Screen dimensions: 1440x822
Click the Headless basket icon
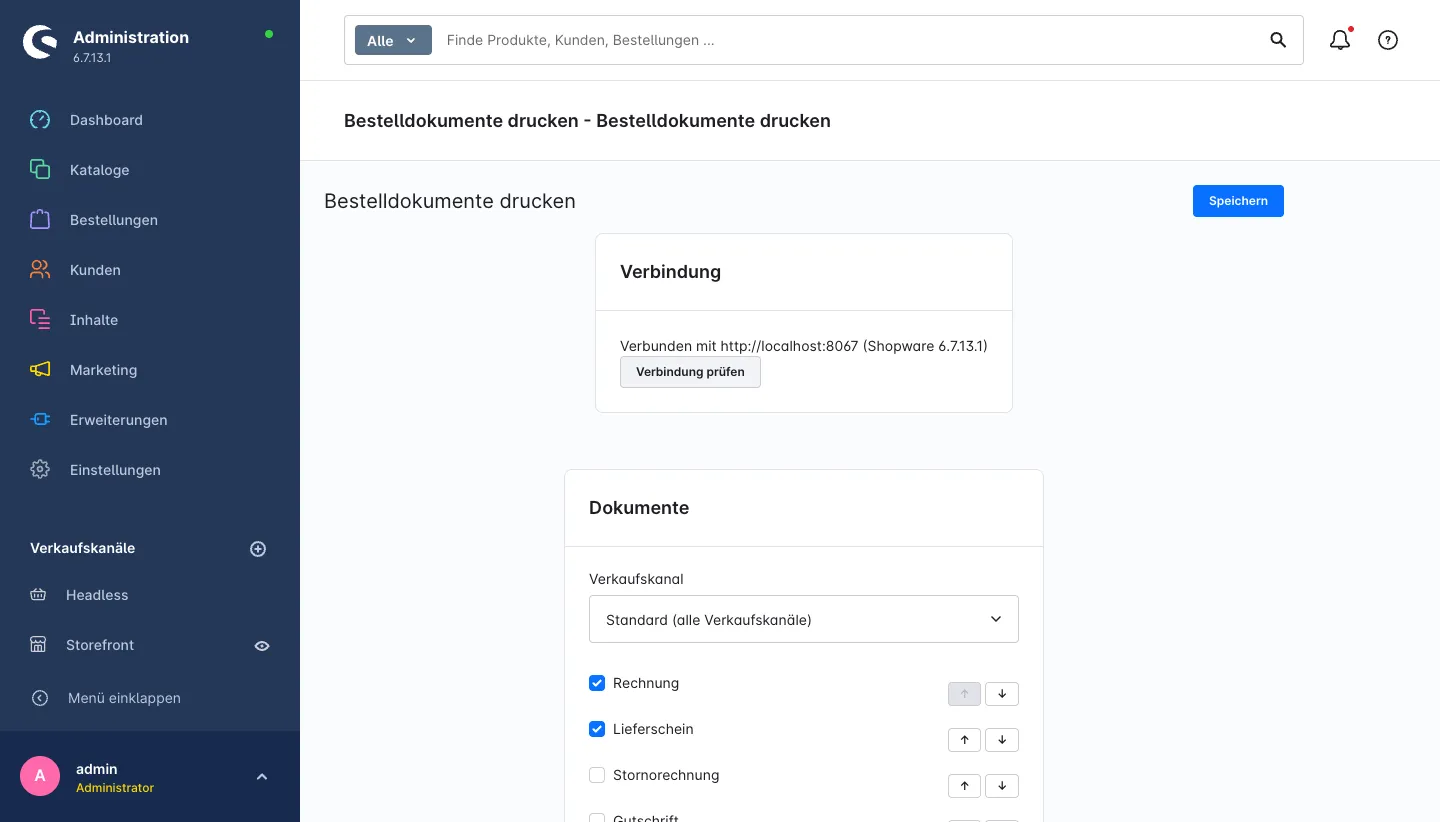click(38, 595)
